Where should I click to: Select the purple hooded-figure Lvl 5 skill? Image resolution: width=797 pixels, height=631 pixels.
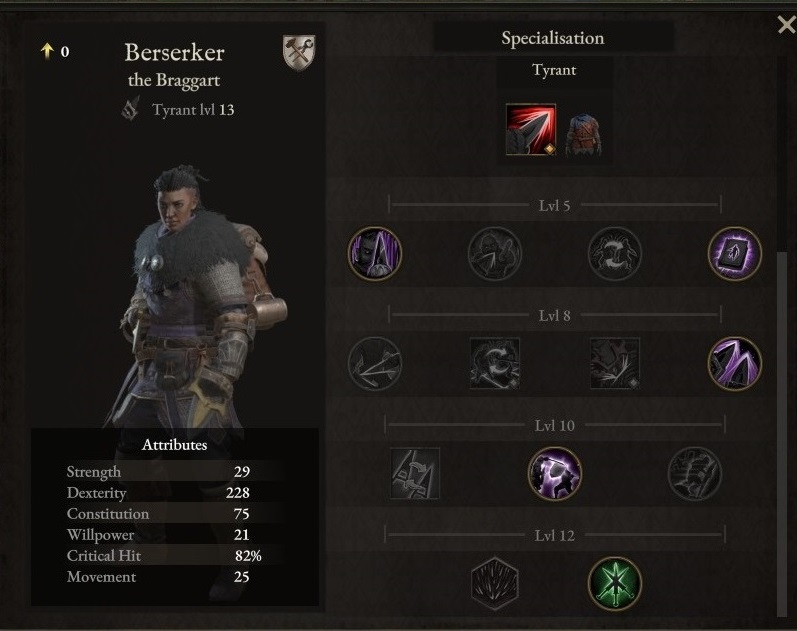375,253
